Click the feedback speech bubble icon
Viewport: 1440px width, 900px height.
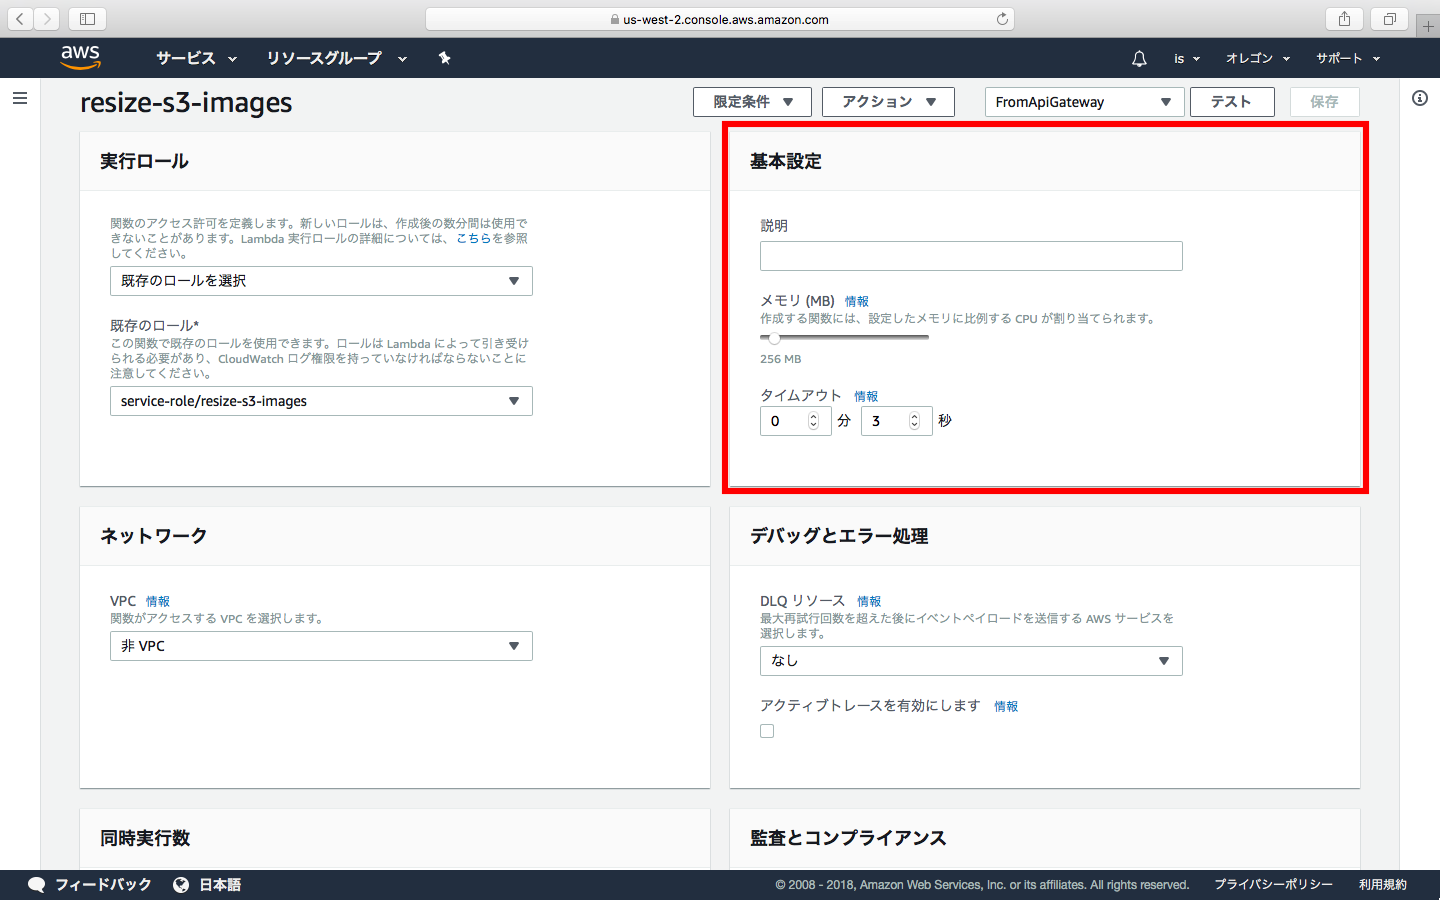(x=37, y=885)
